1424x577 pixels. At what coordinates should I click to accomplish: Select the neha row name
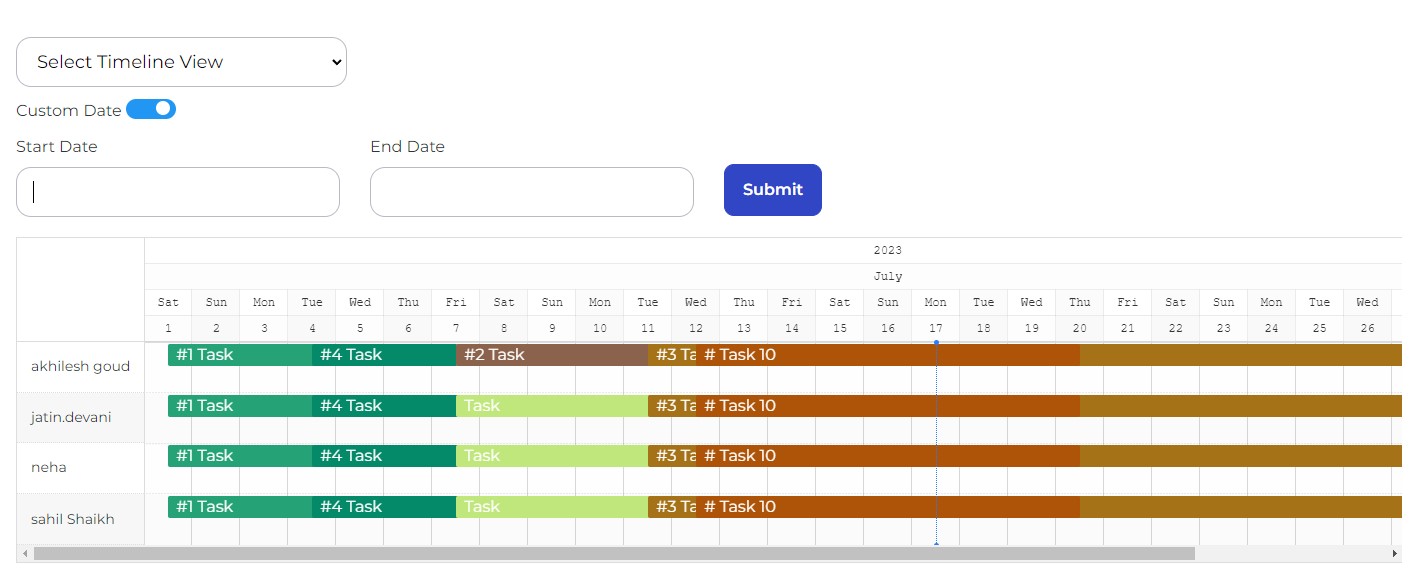click(49, 467)
